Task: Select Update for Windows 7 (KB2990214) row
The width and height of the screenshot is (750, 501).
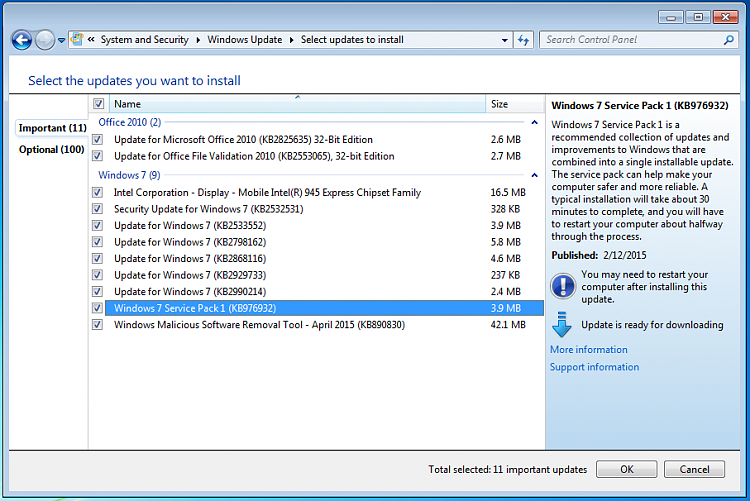Action: pos(324,291)
